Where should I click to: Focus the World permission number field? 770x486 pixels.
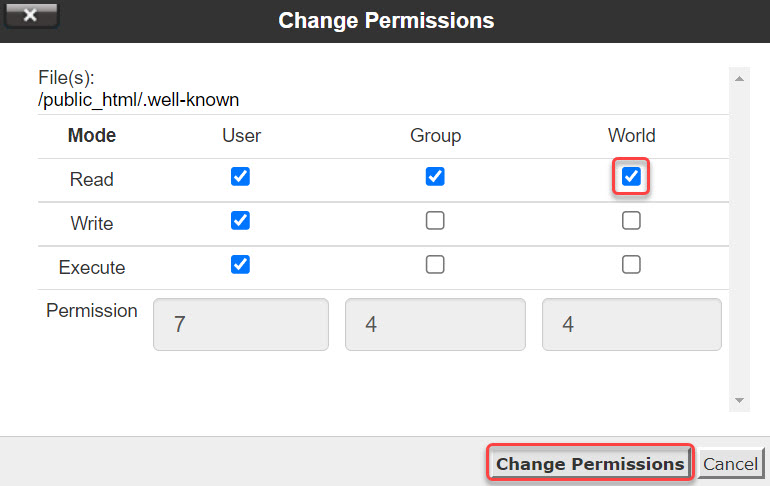pyautogui.click(x=631, y=324)
